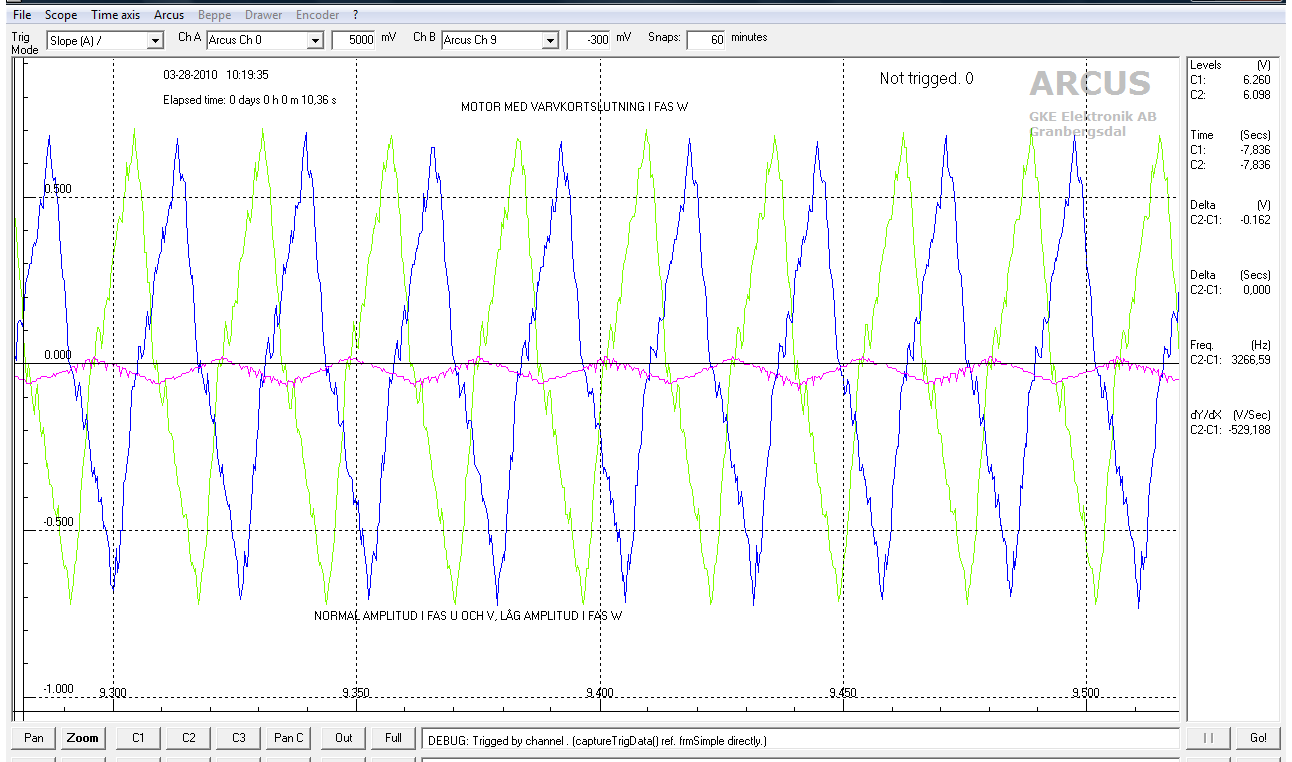Click the 9.500 time axis label
1292x762 pixels.
[1085, 692]
